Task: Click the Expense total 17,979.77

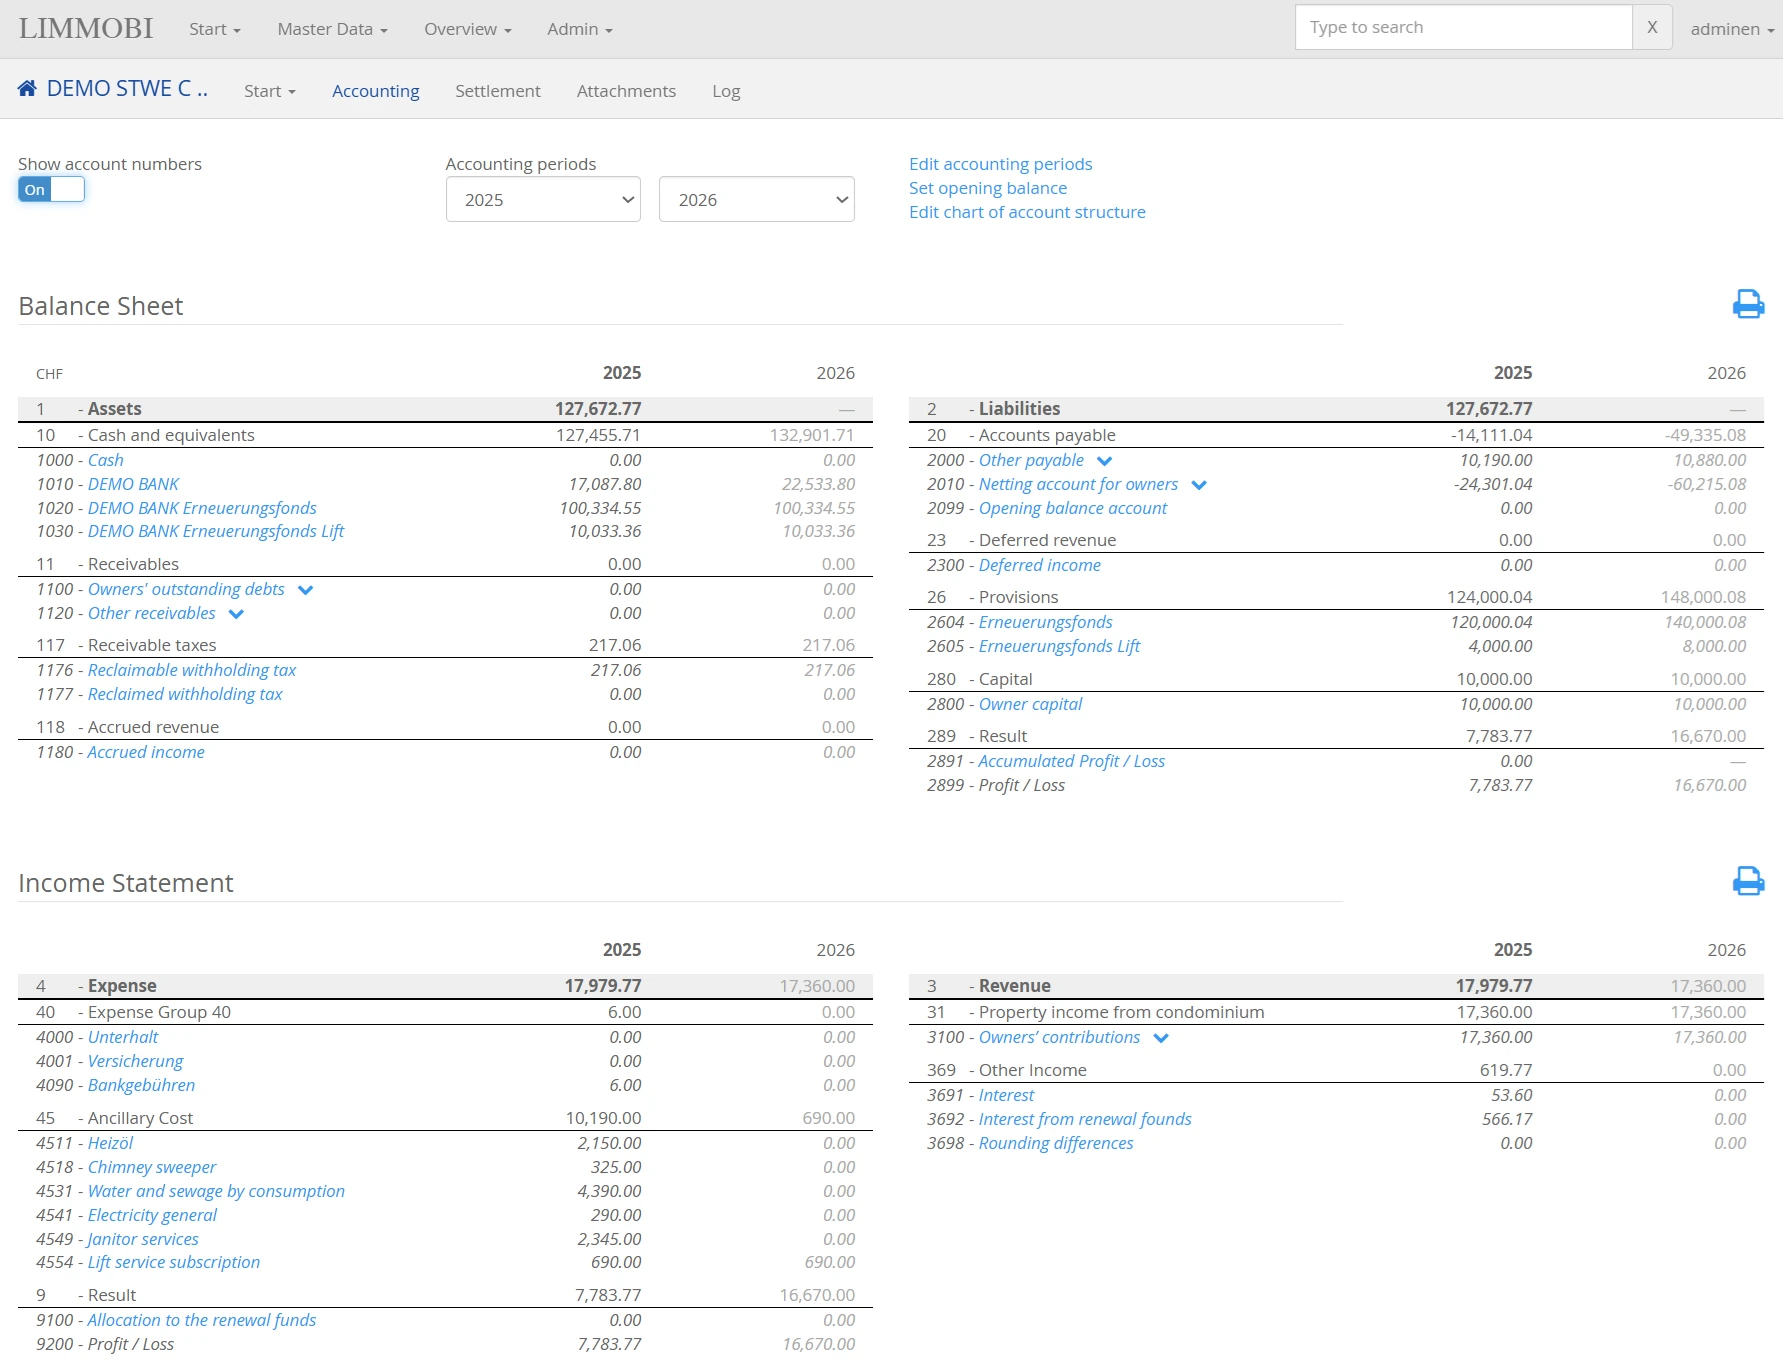Action: pyautogui.click(x=603, y=986)
